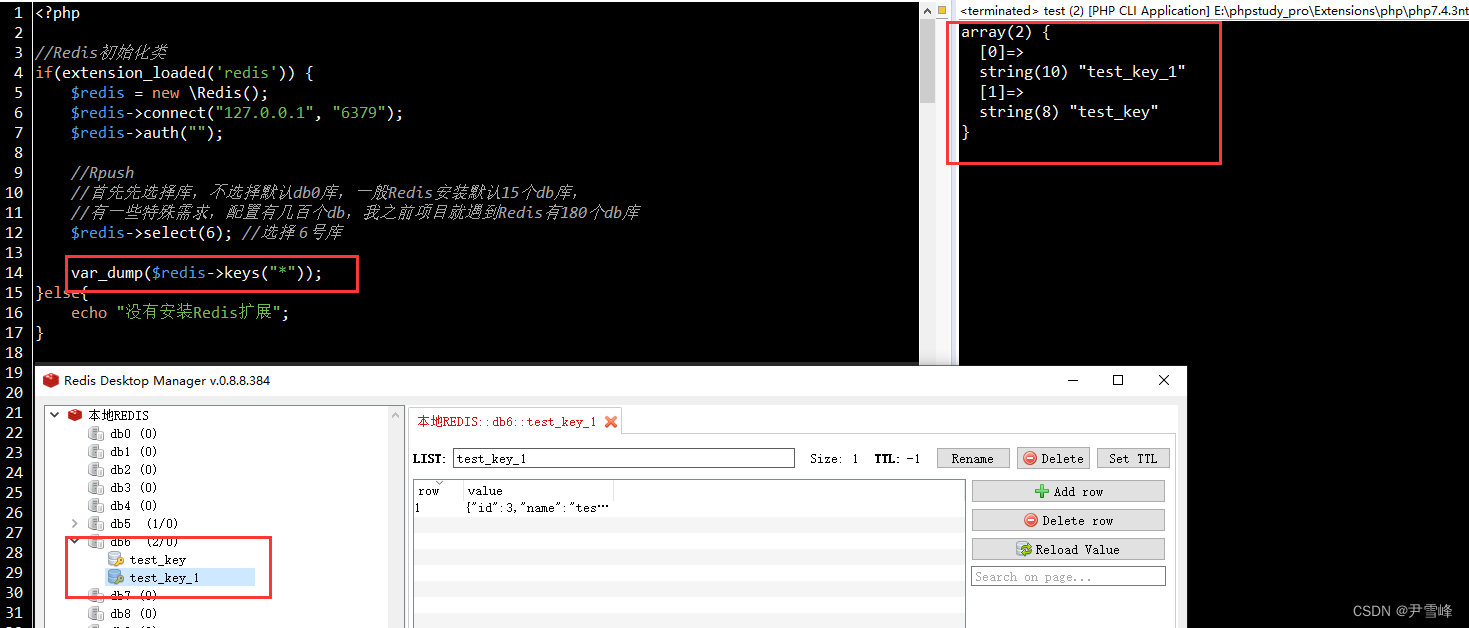Click the Redis server icon next to 本地REDIS

click(x=75, y=415)
